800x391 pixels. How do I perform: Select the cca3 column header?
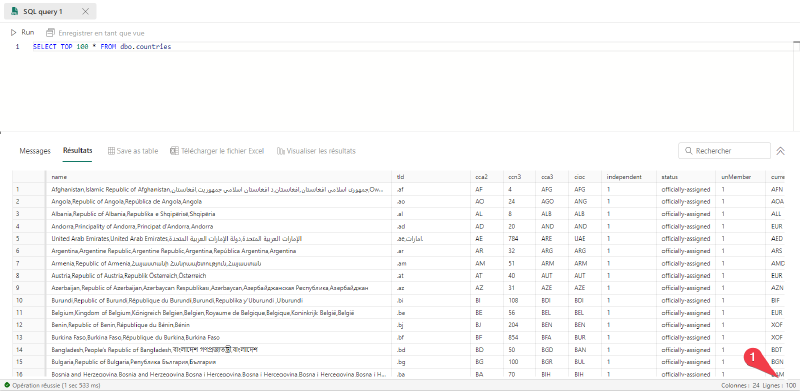tap(553, 177)
